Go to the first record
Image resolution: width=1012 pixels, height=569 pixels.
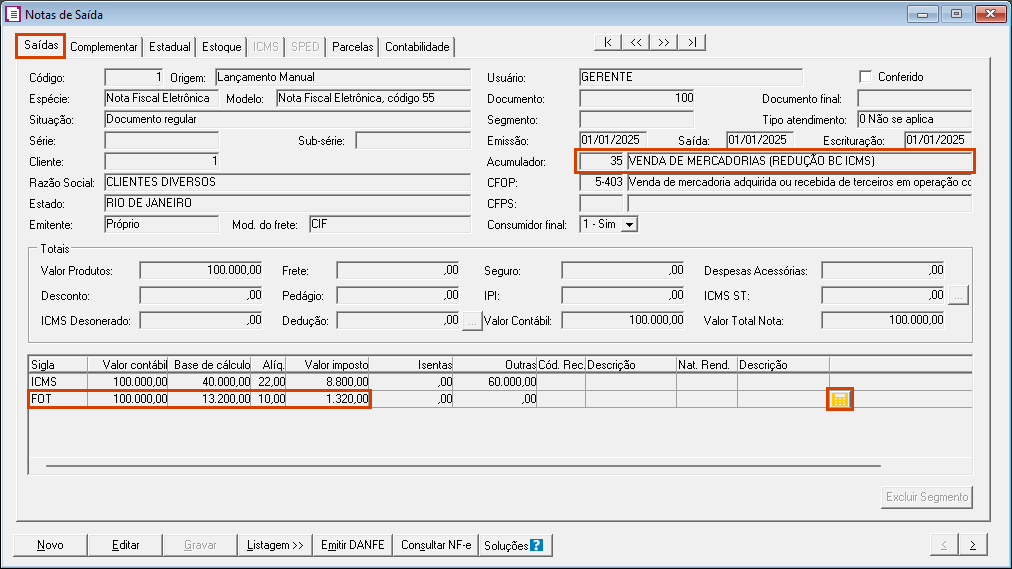point(607,42)
